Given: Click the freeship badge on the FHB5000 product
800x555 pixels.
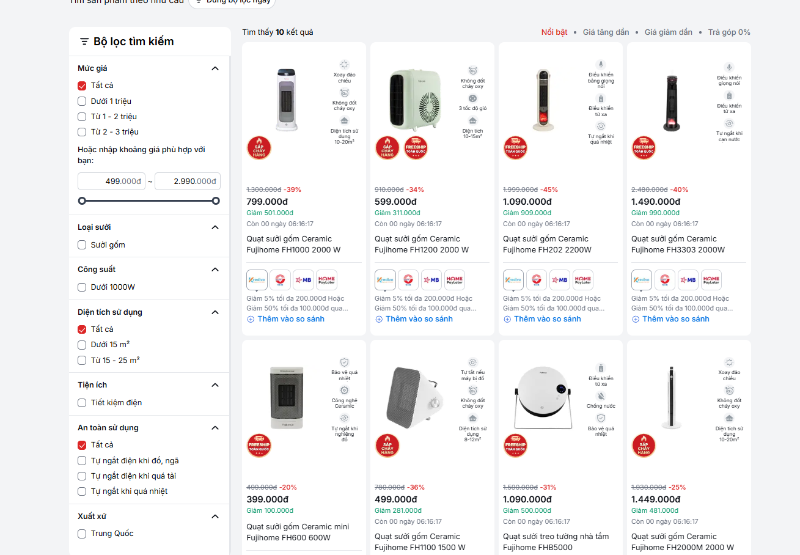Looking at the screenshot, I should (515, 445).
